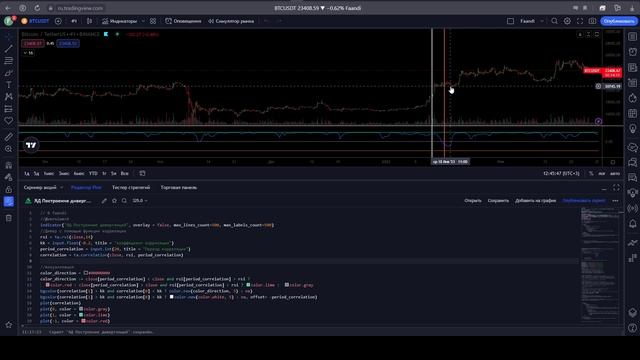Select the forecasting/measurement tool

(x=9, y=109)
